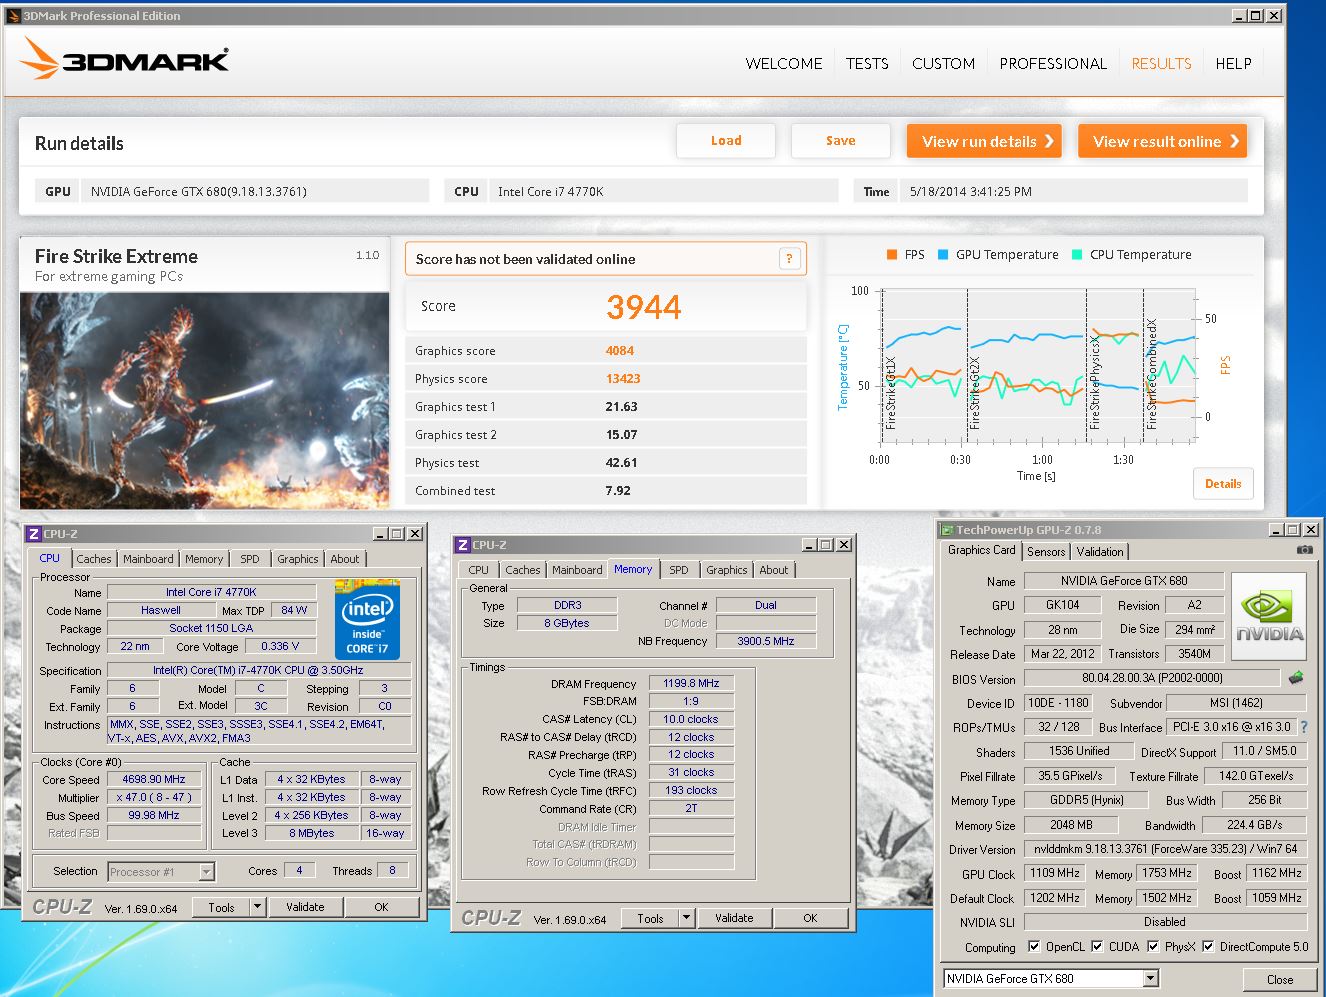Switch to the Mainboard tab in CPU-Z CPU window

pos(148,559)
